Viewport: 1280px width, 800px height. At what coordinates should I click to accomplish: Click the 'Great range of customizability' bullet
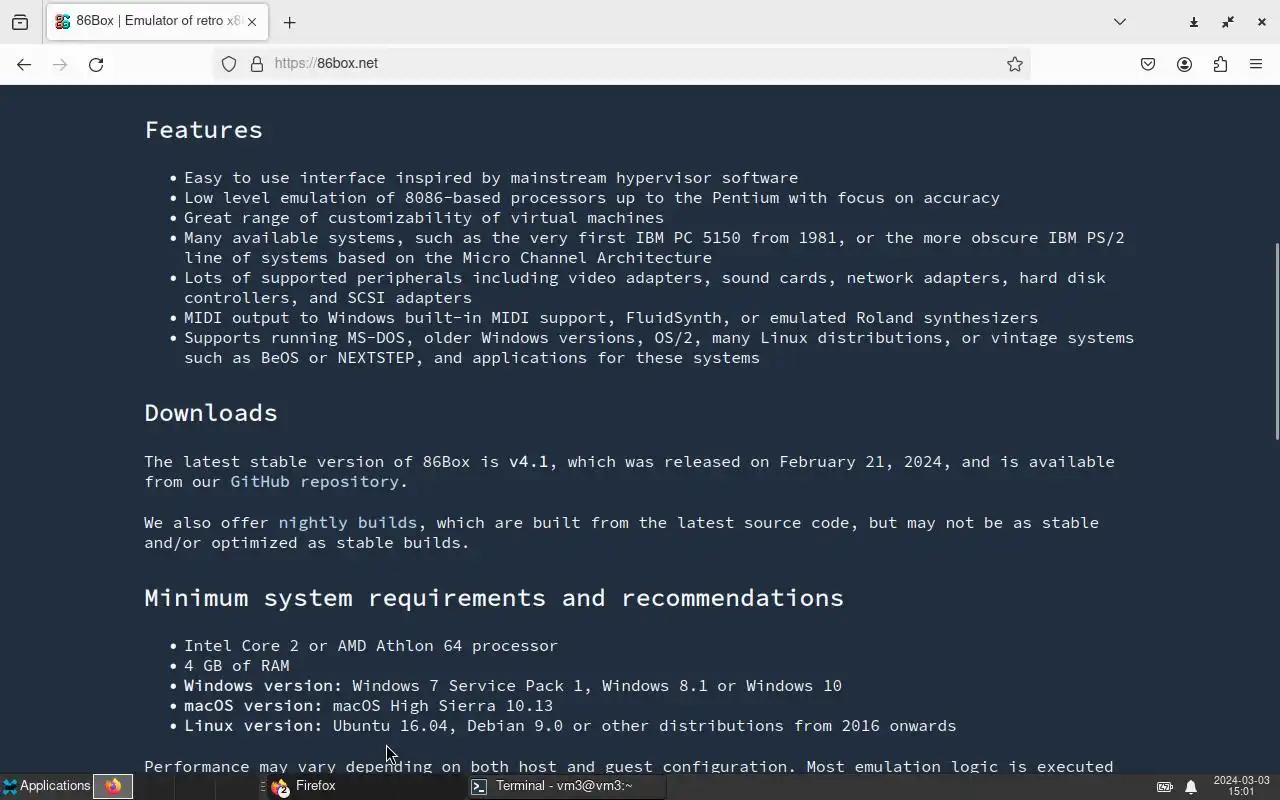click(424, 218)
